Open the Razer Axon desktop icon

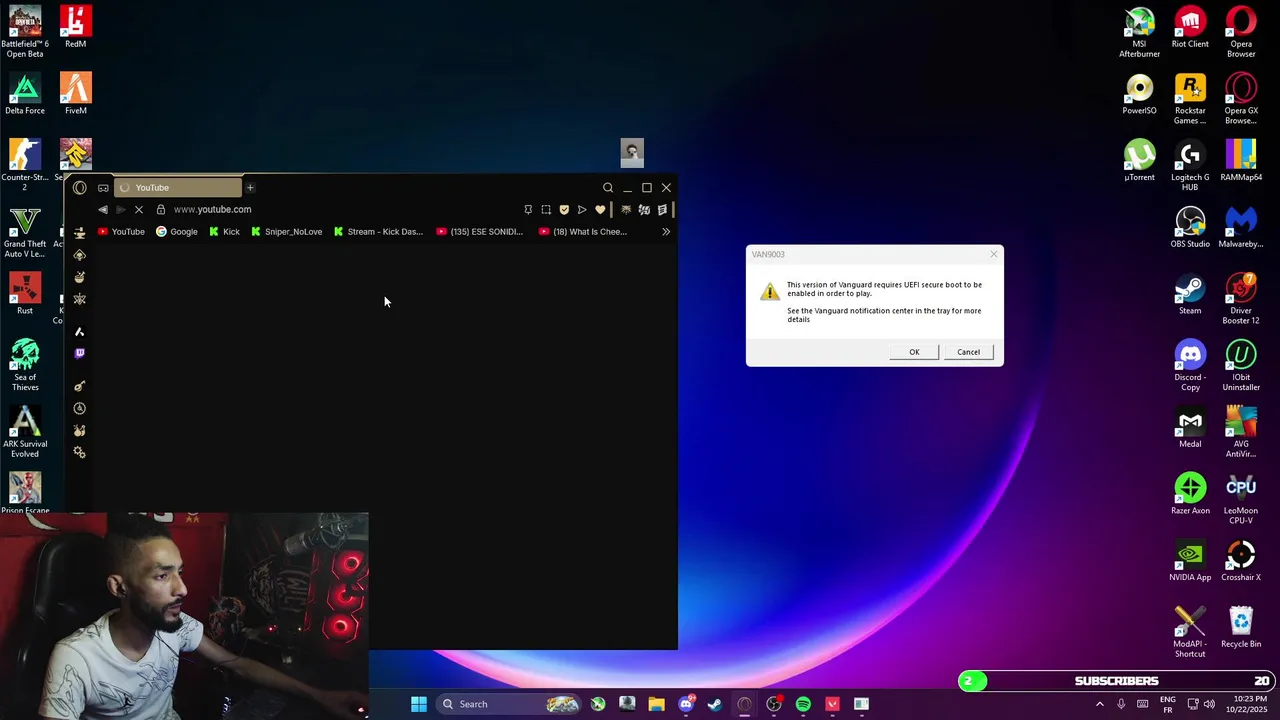pyautogui.click(x=1190, y=494)
